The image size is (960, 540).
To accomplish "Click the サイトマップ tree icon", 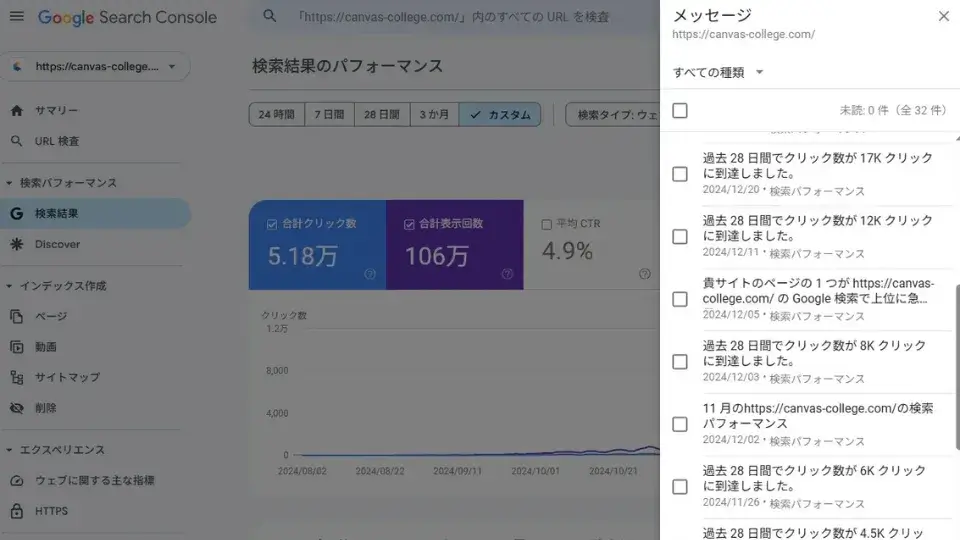I will 17,378.
